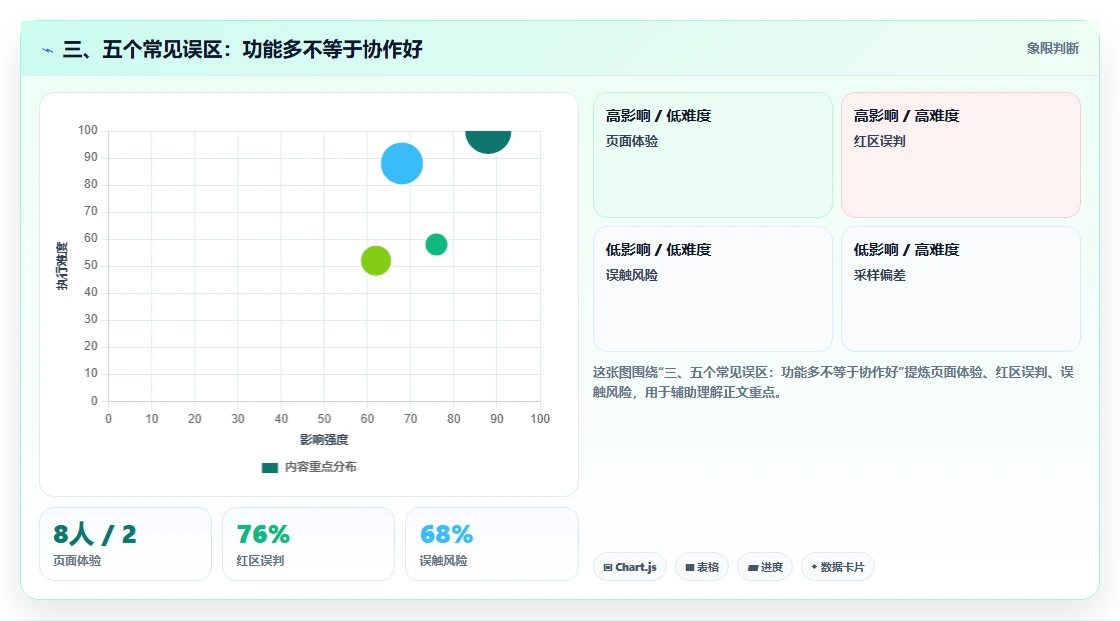This screenshot has height=621, width=1120.
Task: Click the dark green legend color box
Action: [269, 468]
